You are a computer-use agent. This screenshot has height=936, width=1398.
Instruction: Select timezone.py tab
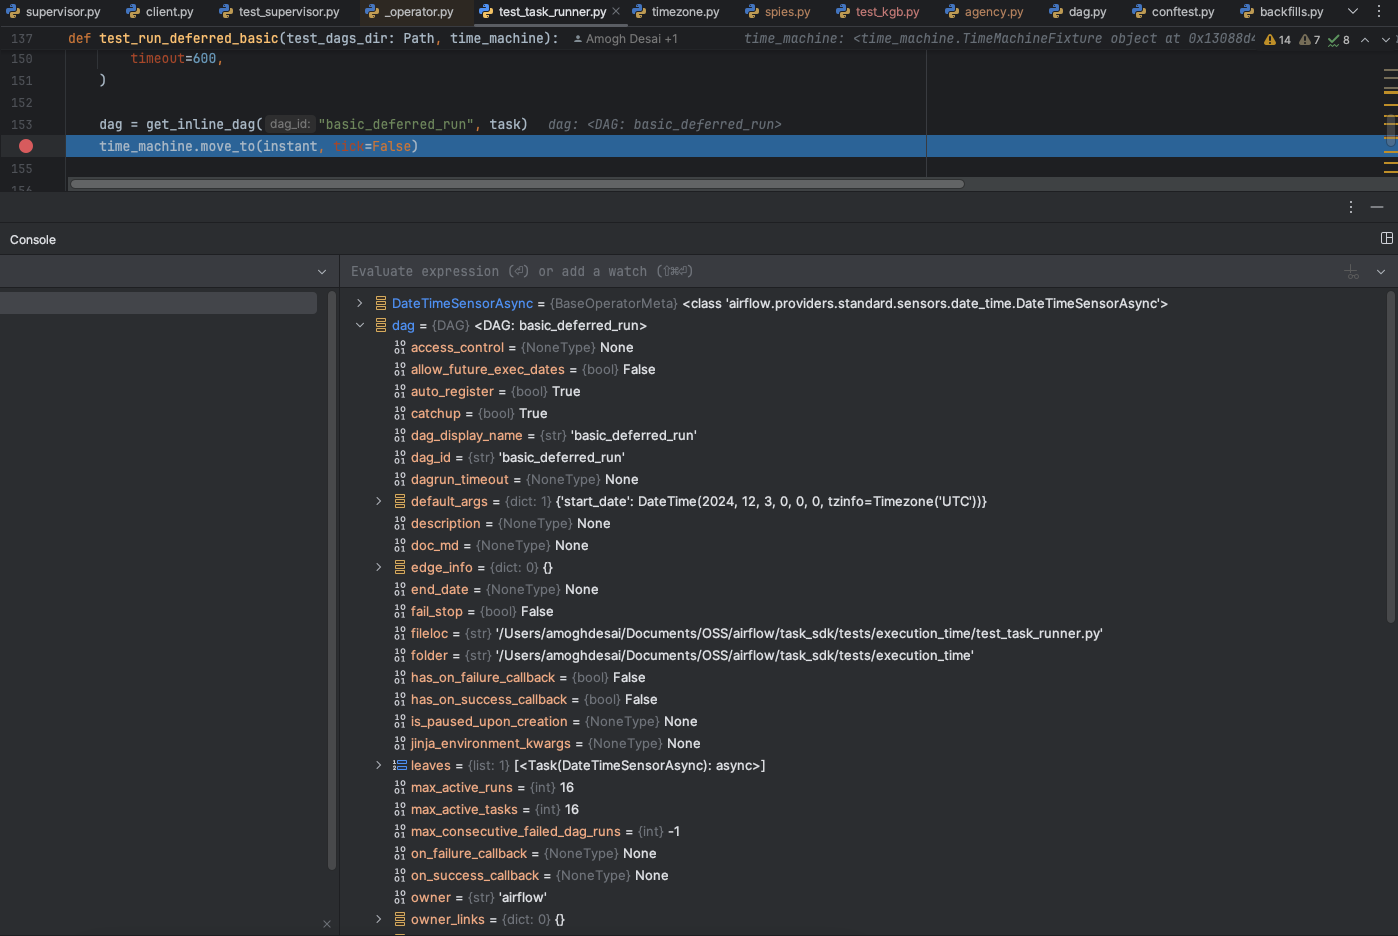point(676,12)
